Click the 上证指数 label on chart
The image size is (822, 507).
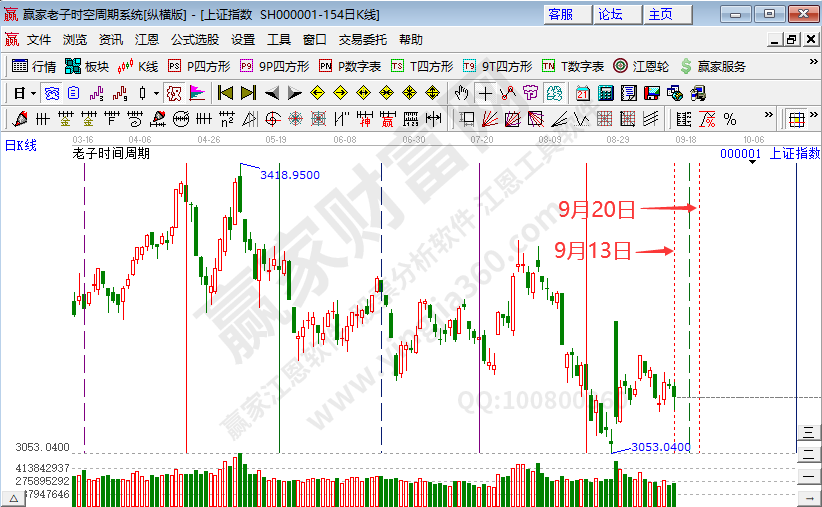point(795,154)
